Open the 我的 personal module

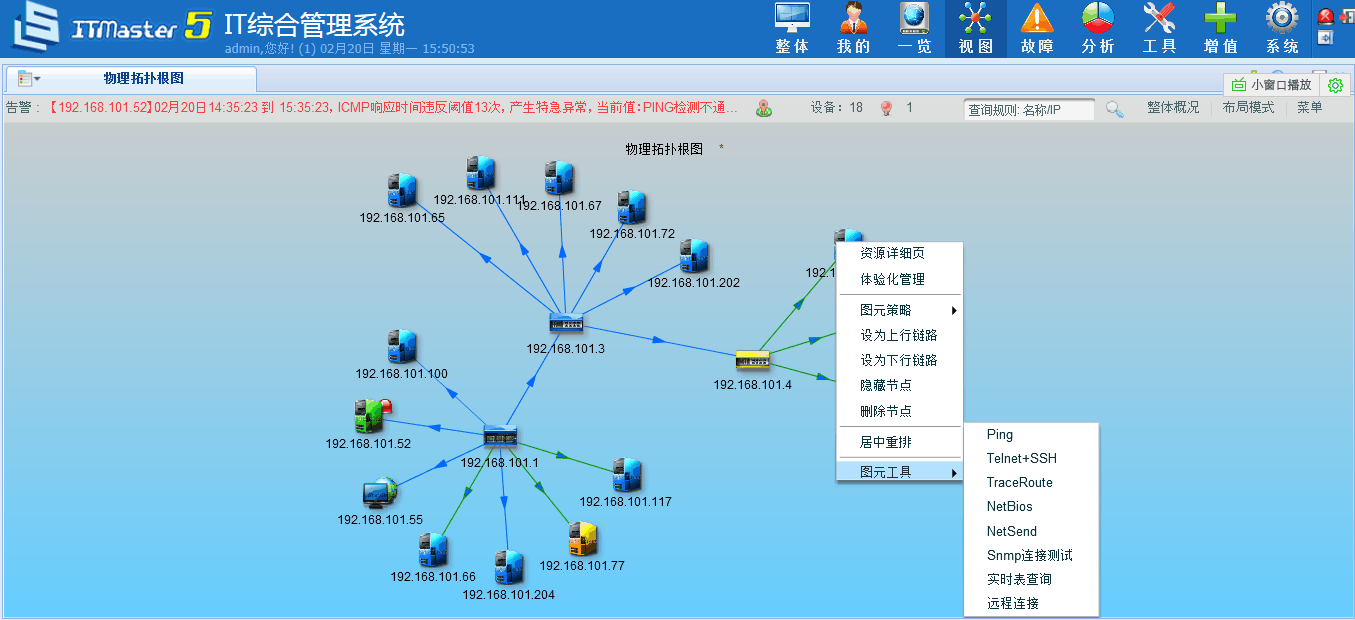click(853, 29)
